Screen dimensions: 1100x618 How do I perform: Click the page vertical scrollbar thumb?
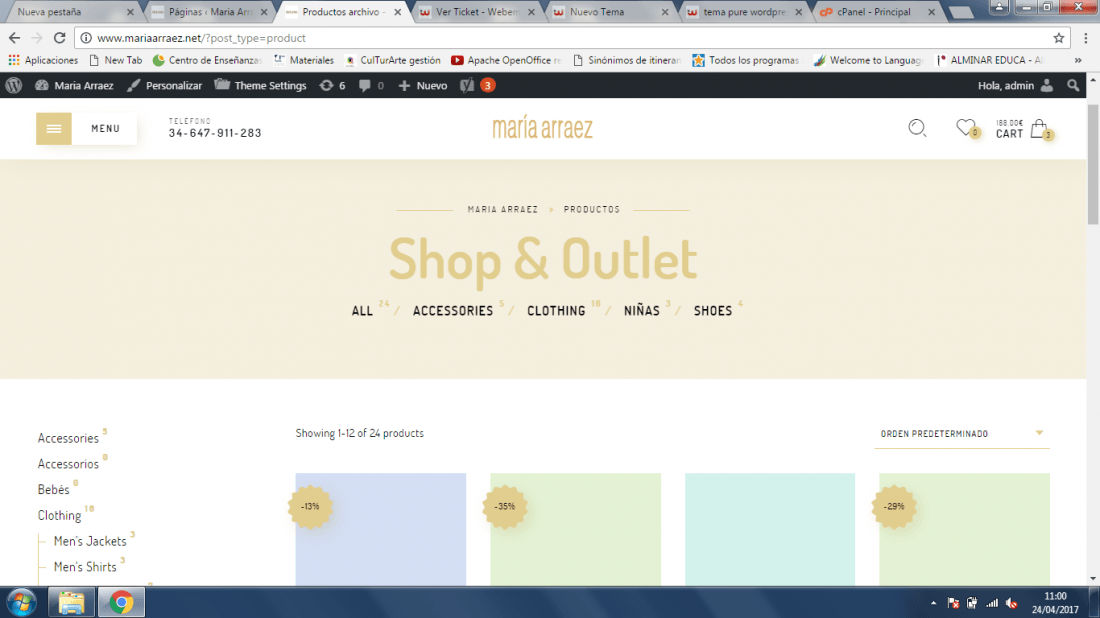click(1093, 165)
